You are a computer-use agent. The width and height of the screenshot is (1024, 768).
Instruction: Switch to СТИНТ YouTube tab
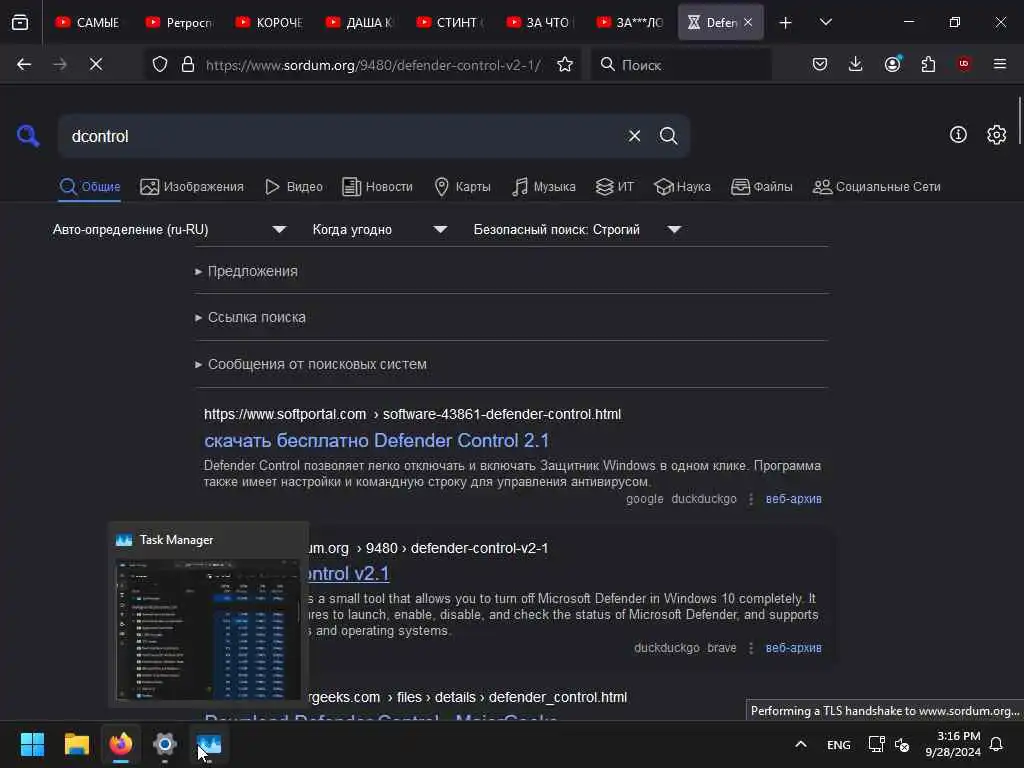[x=448, y=23]
